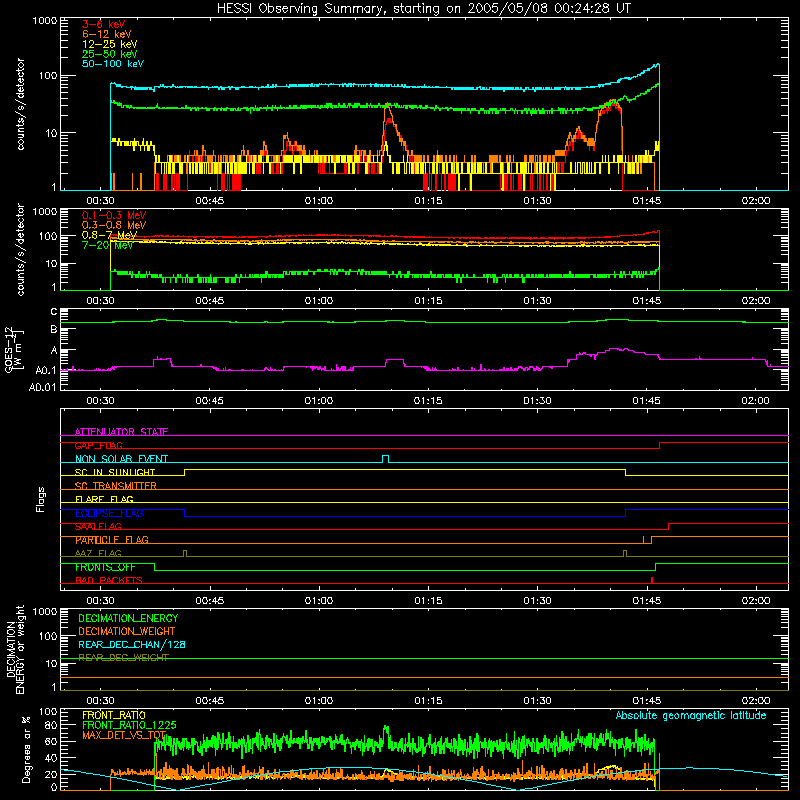
Task: Click the BAD_PACKETS flag label
Action: tap(108, 580)
